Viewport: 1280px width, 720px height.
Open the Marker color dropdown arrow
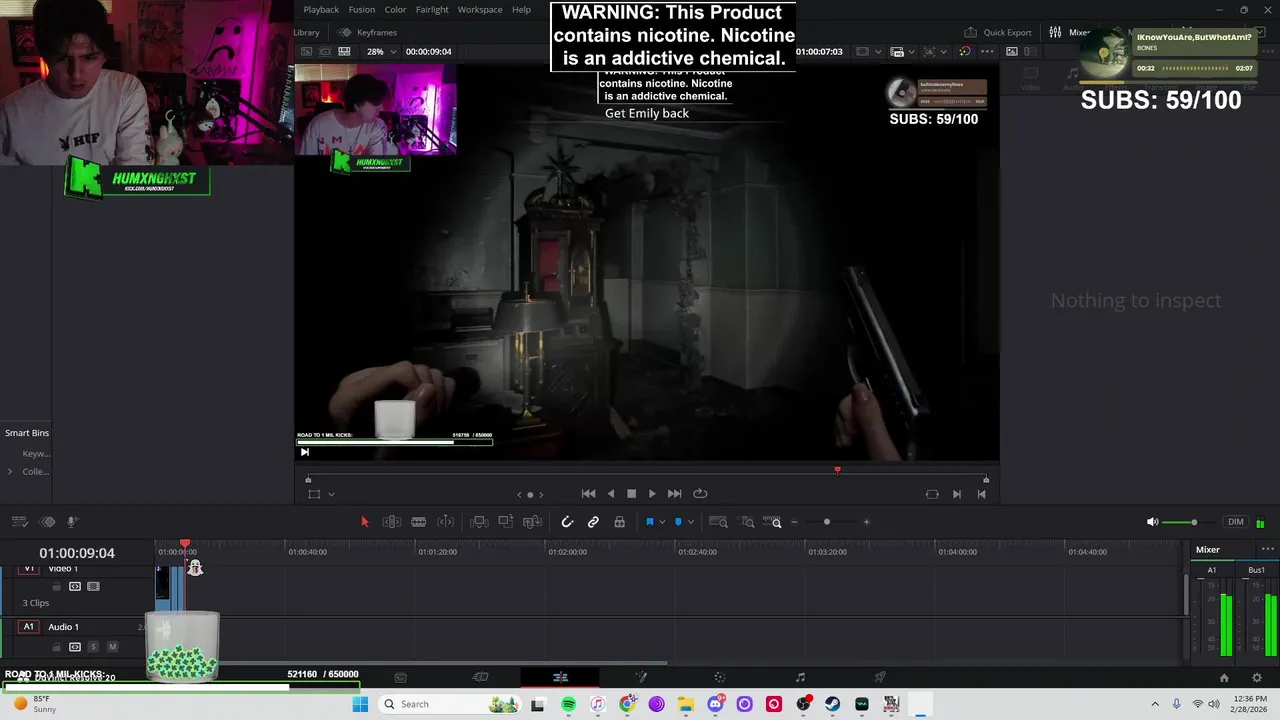point(690,522)
